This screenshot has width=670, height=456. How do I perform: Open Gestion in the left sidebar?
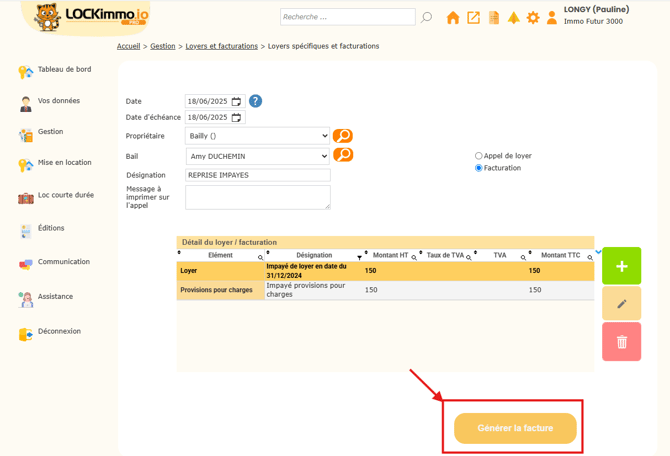(x=50, y=132)
